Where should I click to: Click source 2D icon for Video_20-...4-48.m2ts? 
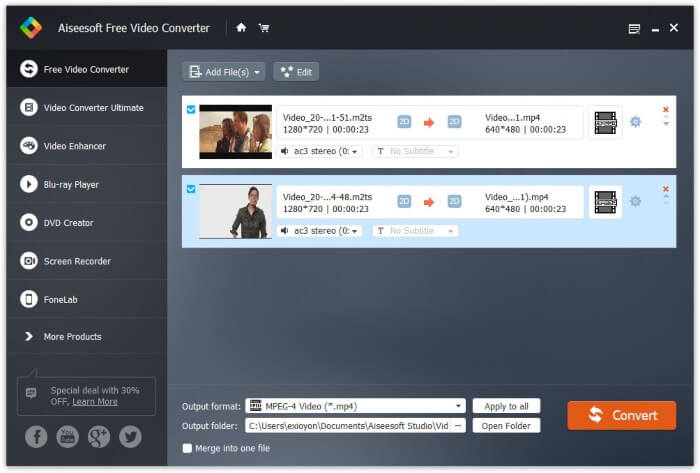404,201
